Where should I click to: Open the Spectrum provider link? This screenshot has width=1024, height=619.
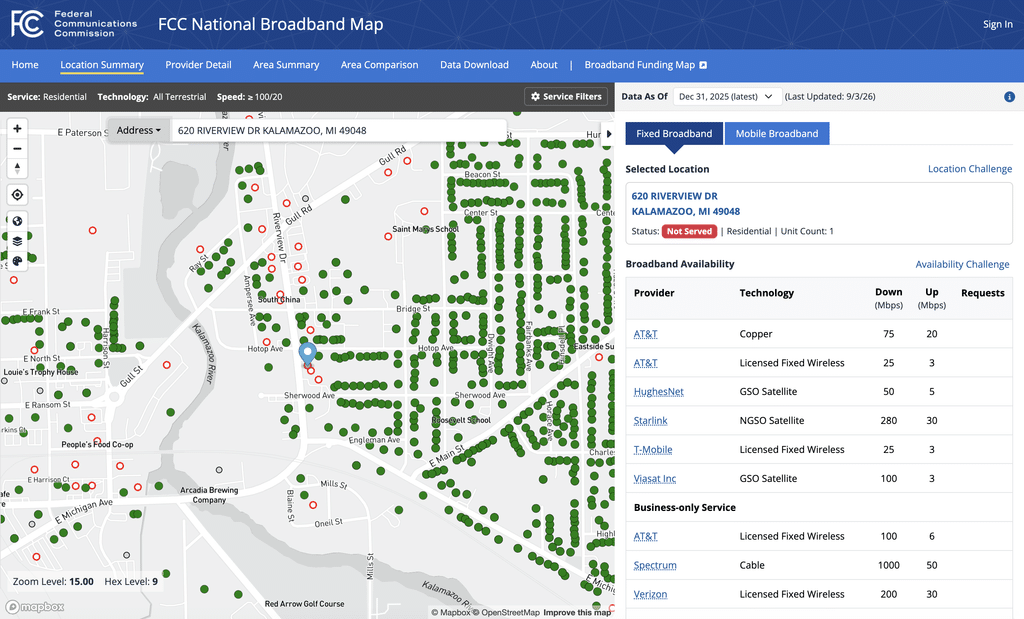point(655,565)
